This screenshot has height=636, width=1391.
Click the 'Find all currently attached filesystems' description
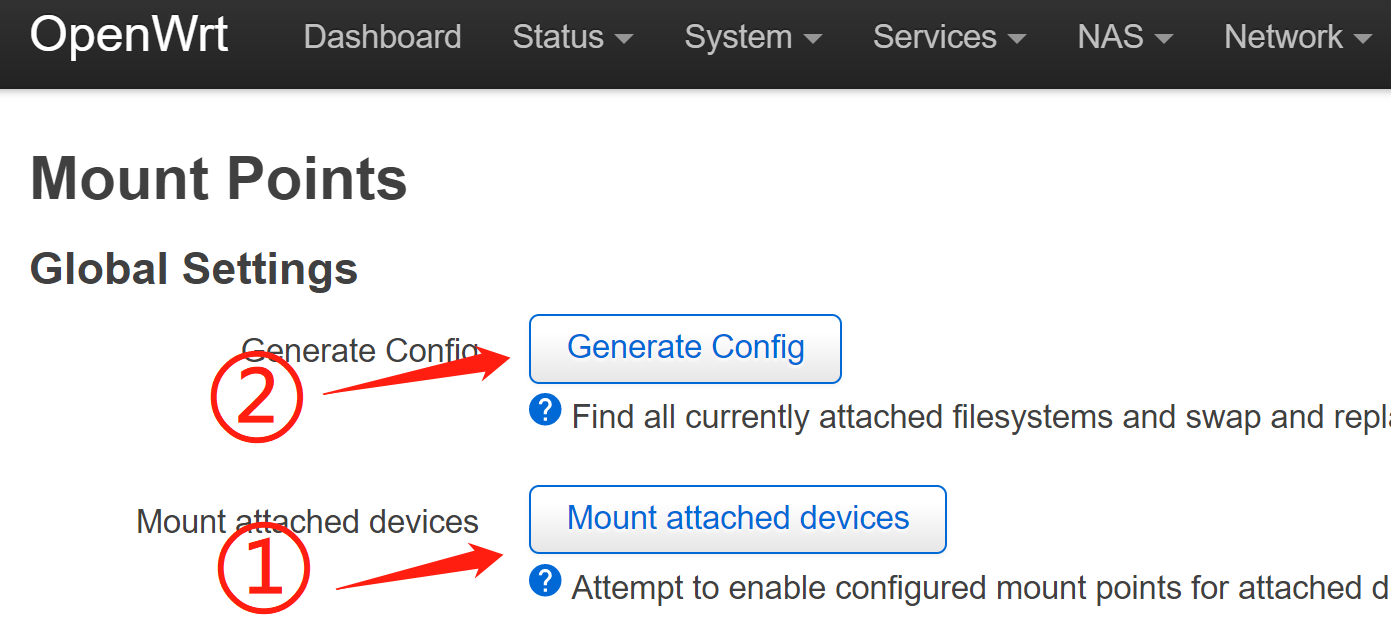tap(980, 417)
